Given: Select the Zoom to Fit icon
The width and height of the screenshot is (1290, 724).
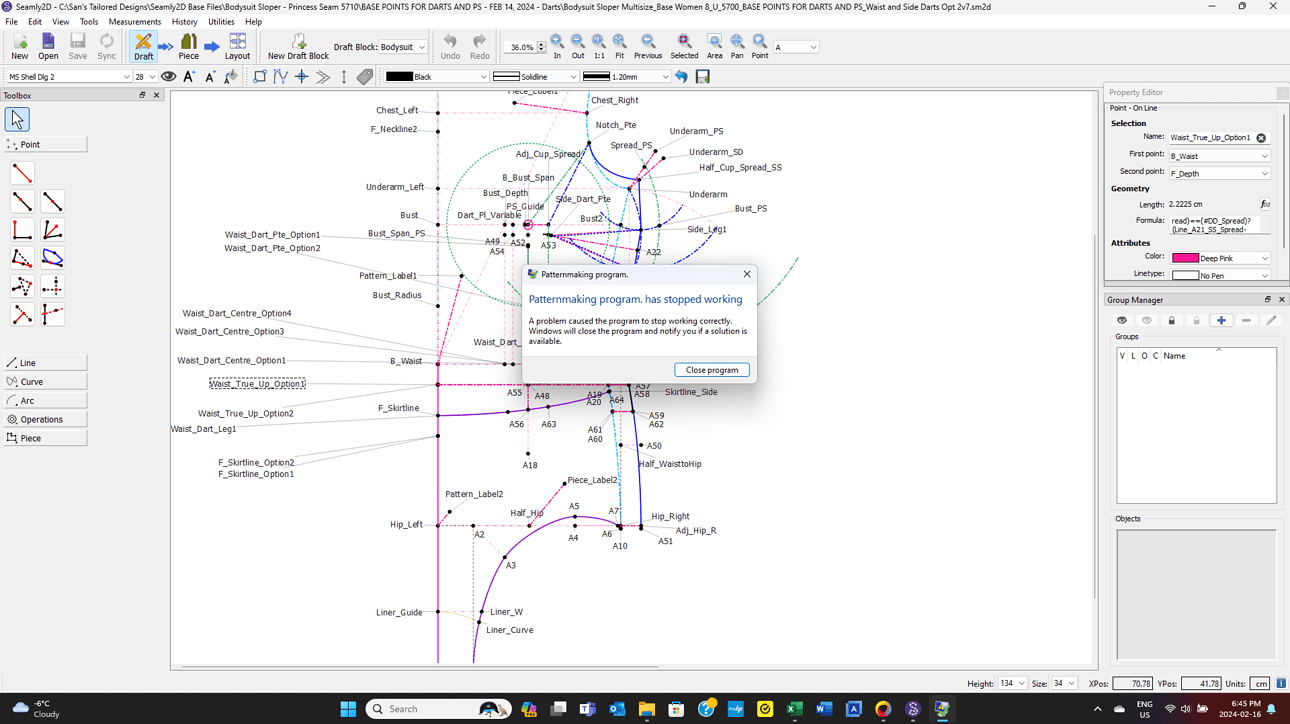Looking at the screenshot, I should point(619,46).
